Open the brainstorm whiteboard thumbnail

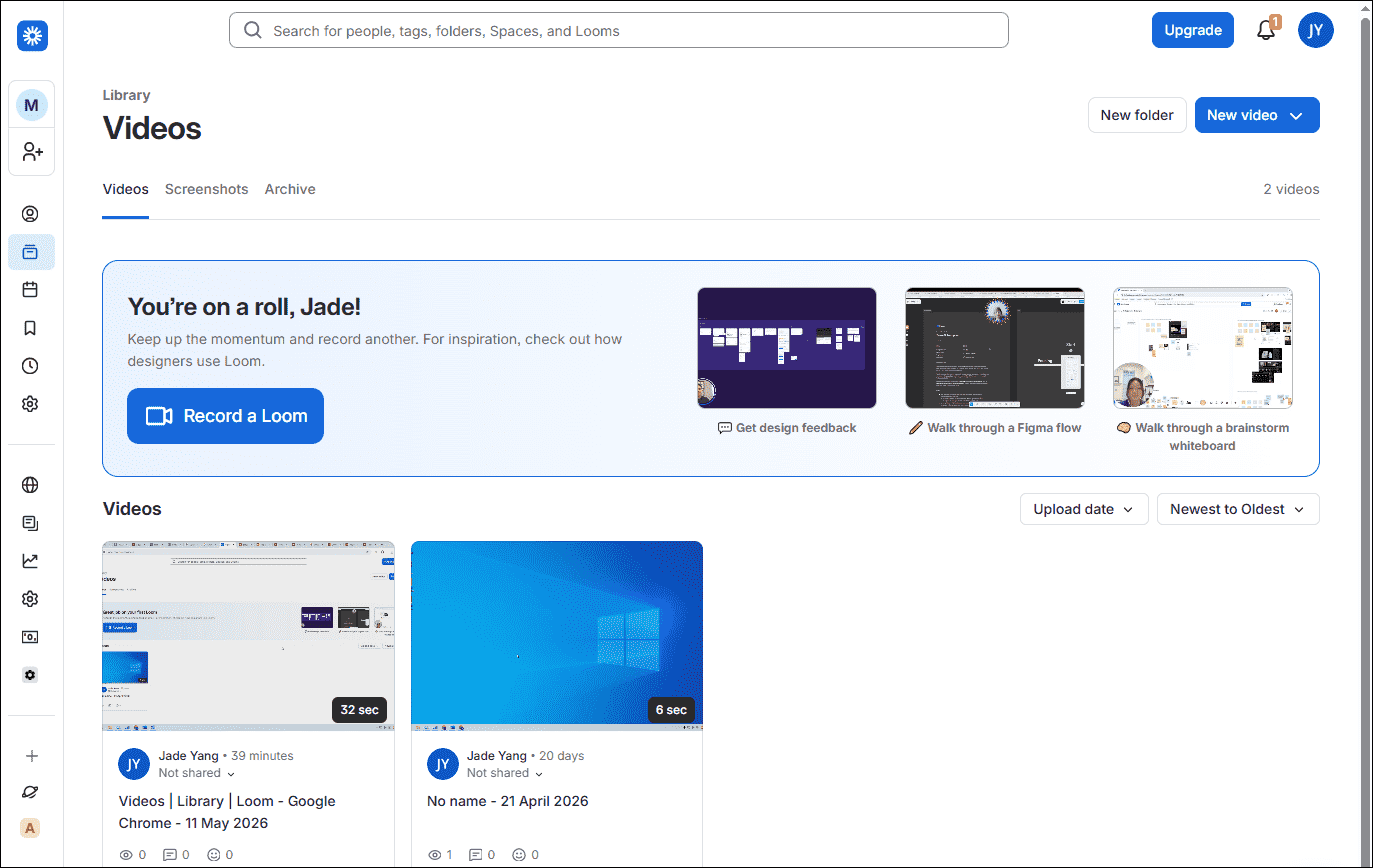(x=1203, y=348)
